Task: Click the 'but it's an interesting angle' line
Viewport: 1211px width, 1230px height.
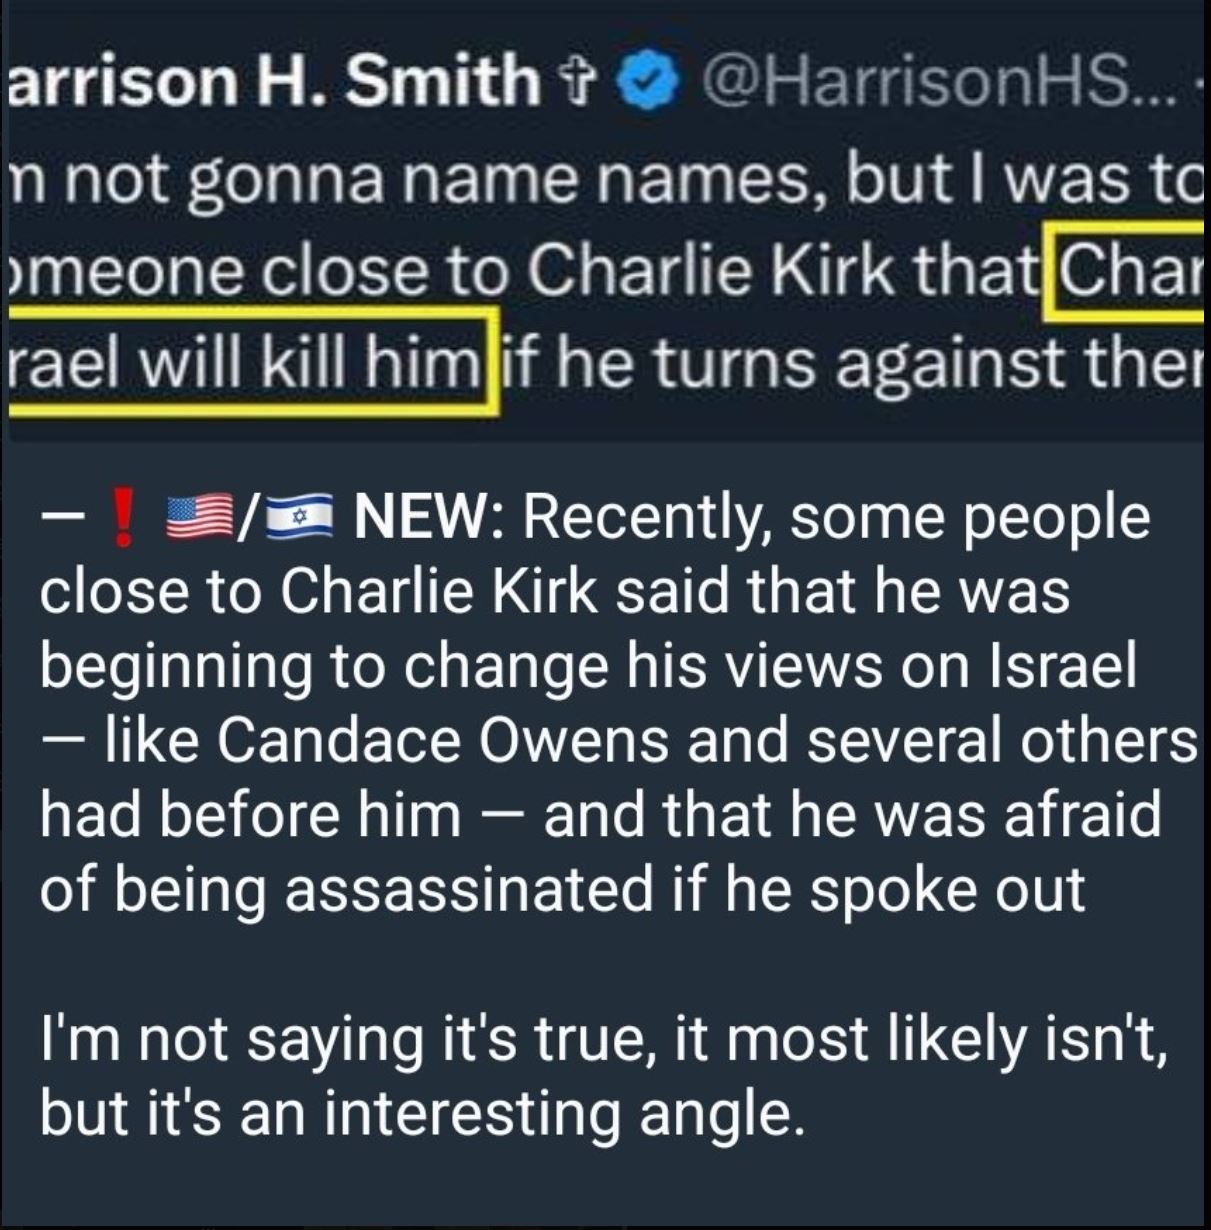Action: (422, 1112)
